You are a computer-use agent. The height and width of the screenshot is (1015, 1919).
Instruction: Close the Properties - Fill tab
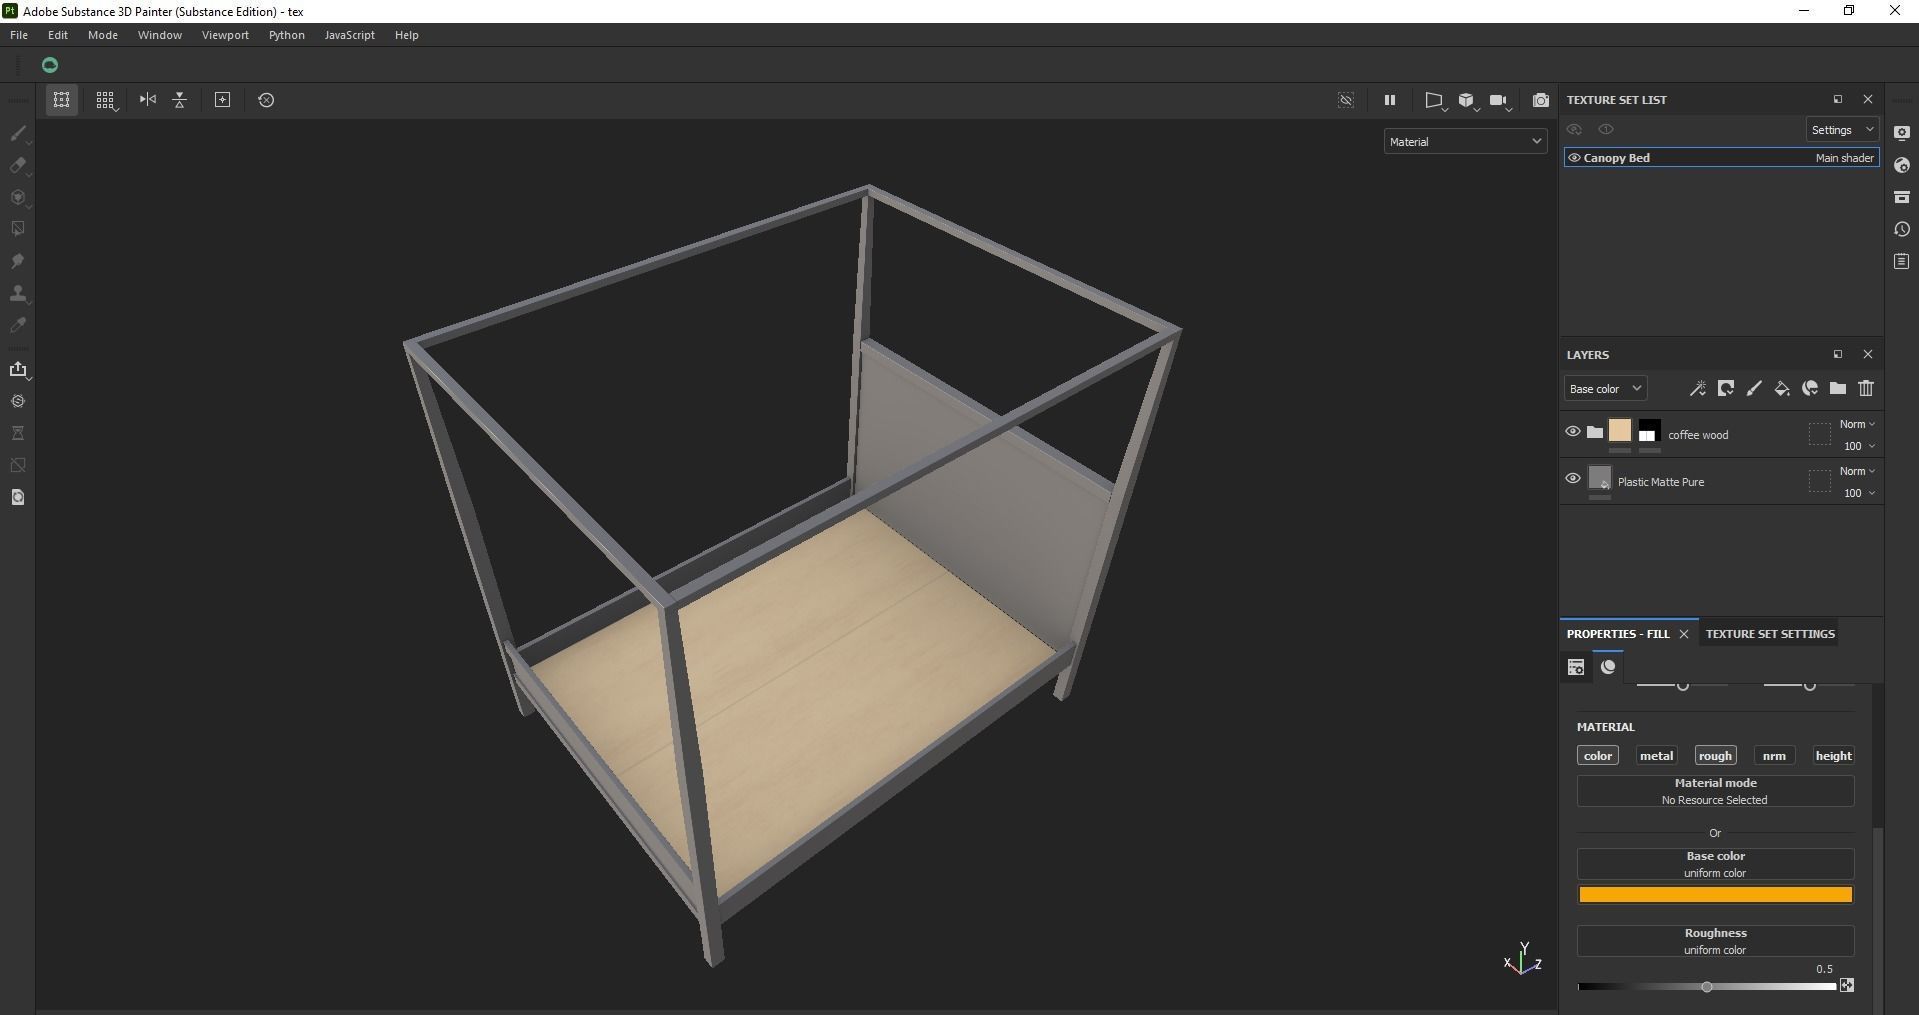pos(1684,634)
